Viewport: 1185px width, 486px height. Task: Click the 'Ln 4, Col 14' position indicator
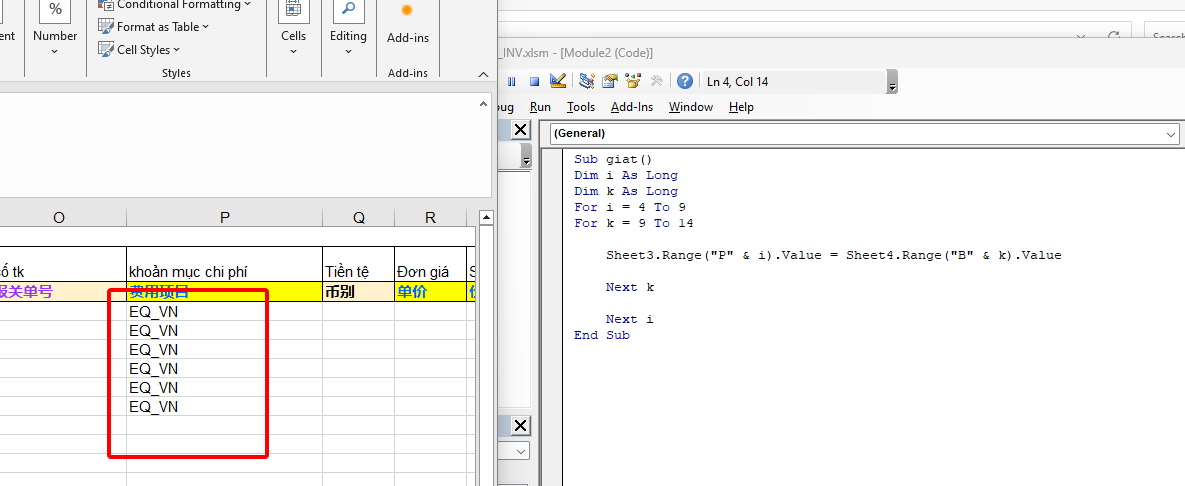point(738,82)
